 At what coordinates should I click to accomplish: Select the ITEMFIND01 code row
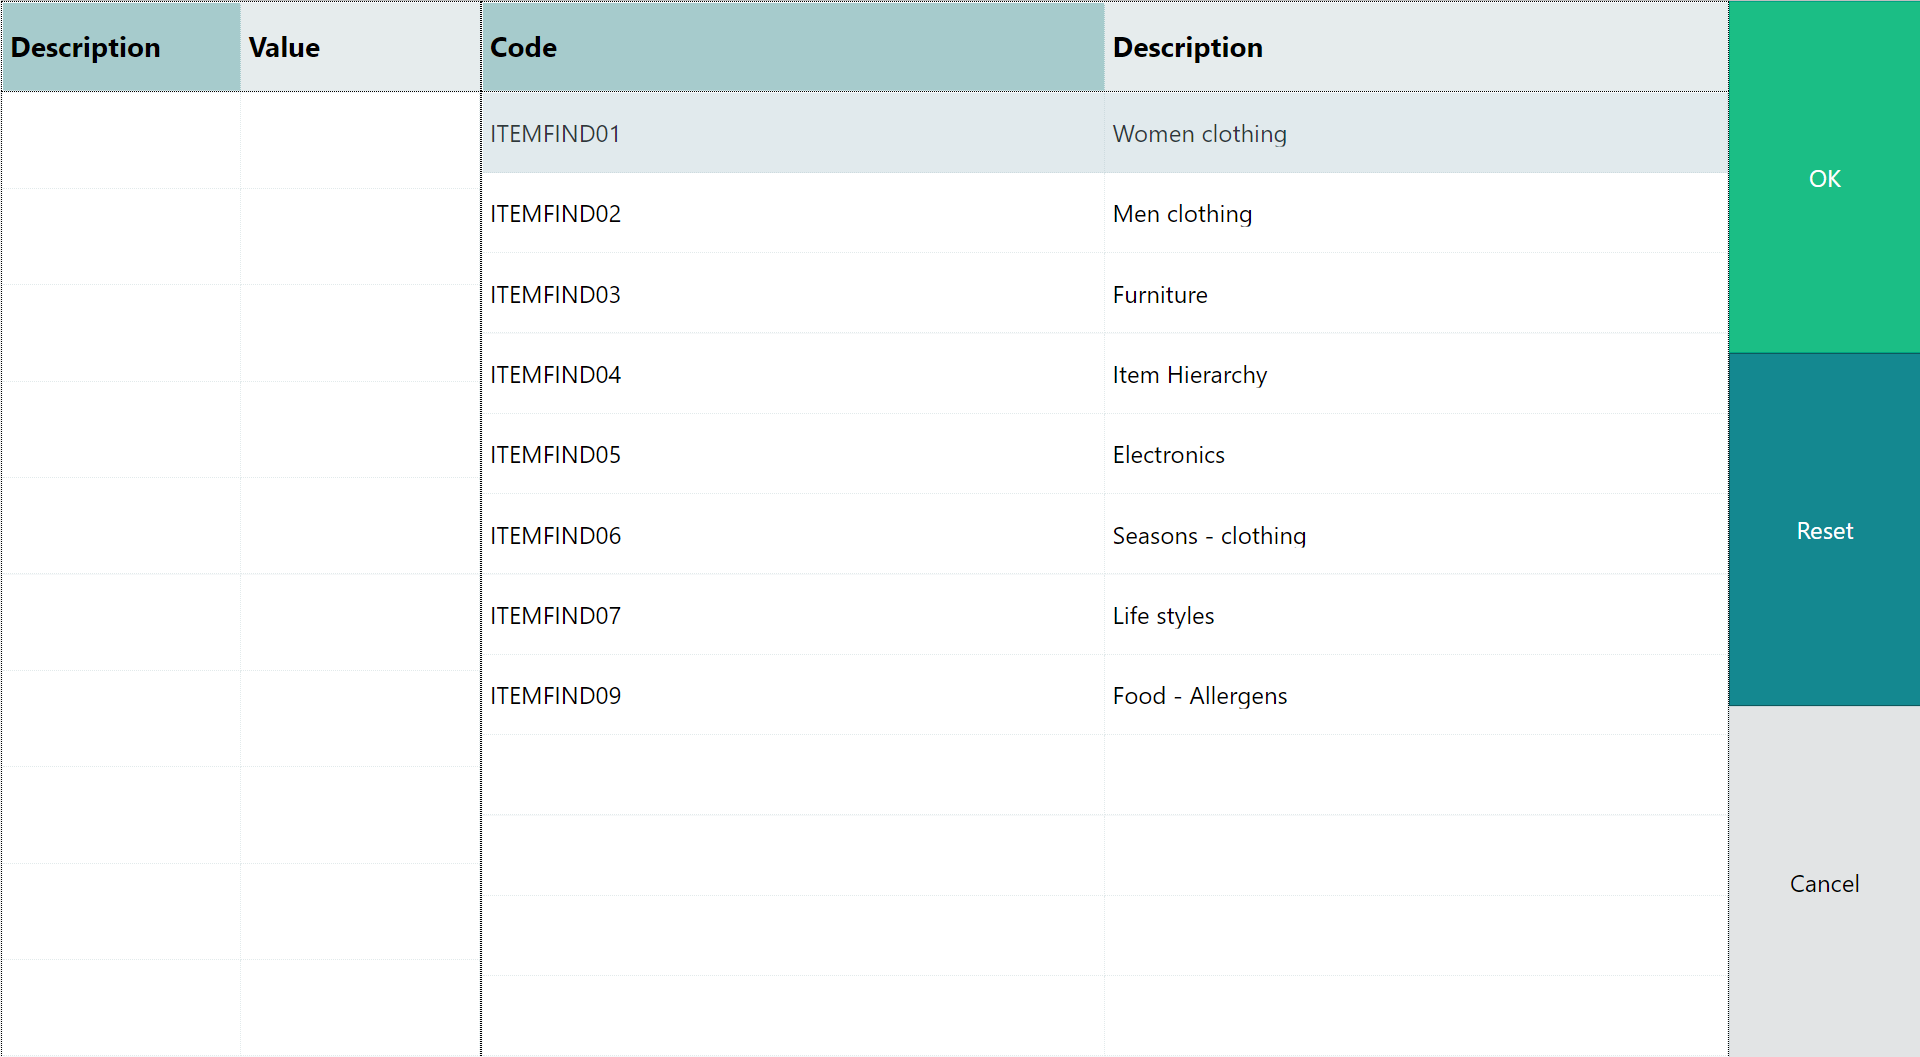[x=555, y=134]
